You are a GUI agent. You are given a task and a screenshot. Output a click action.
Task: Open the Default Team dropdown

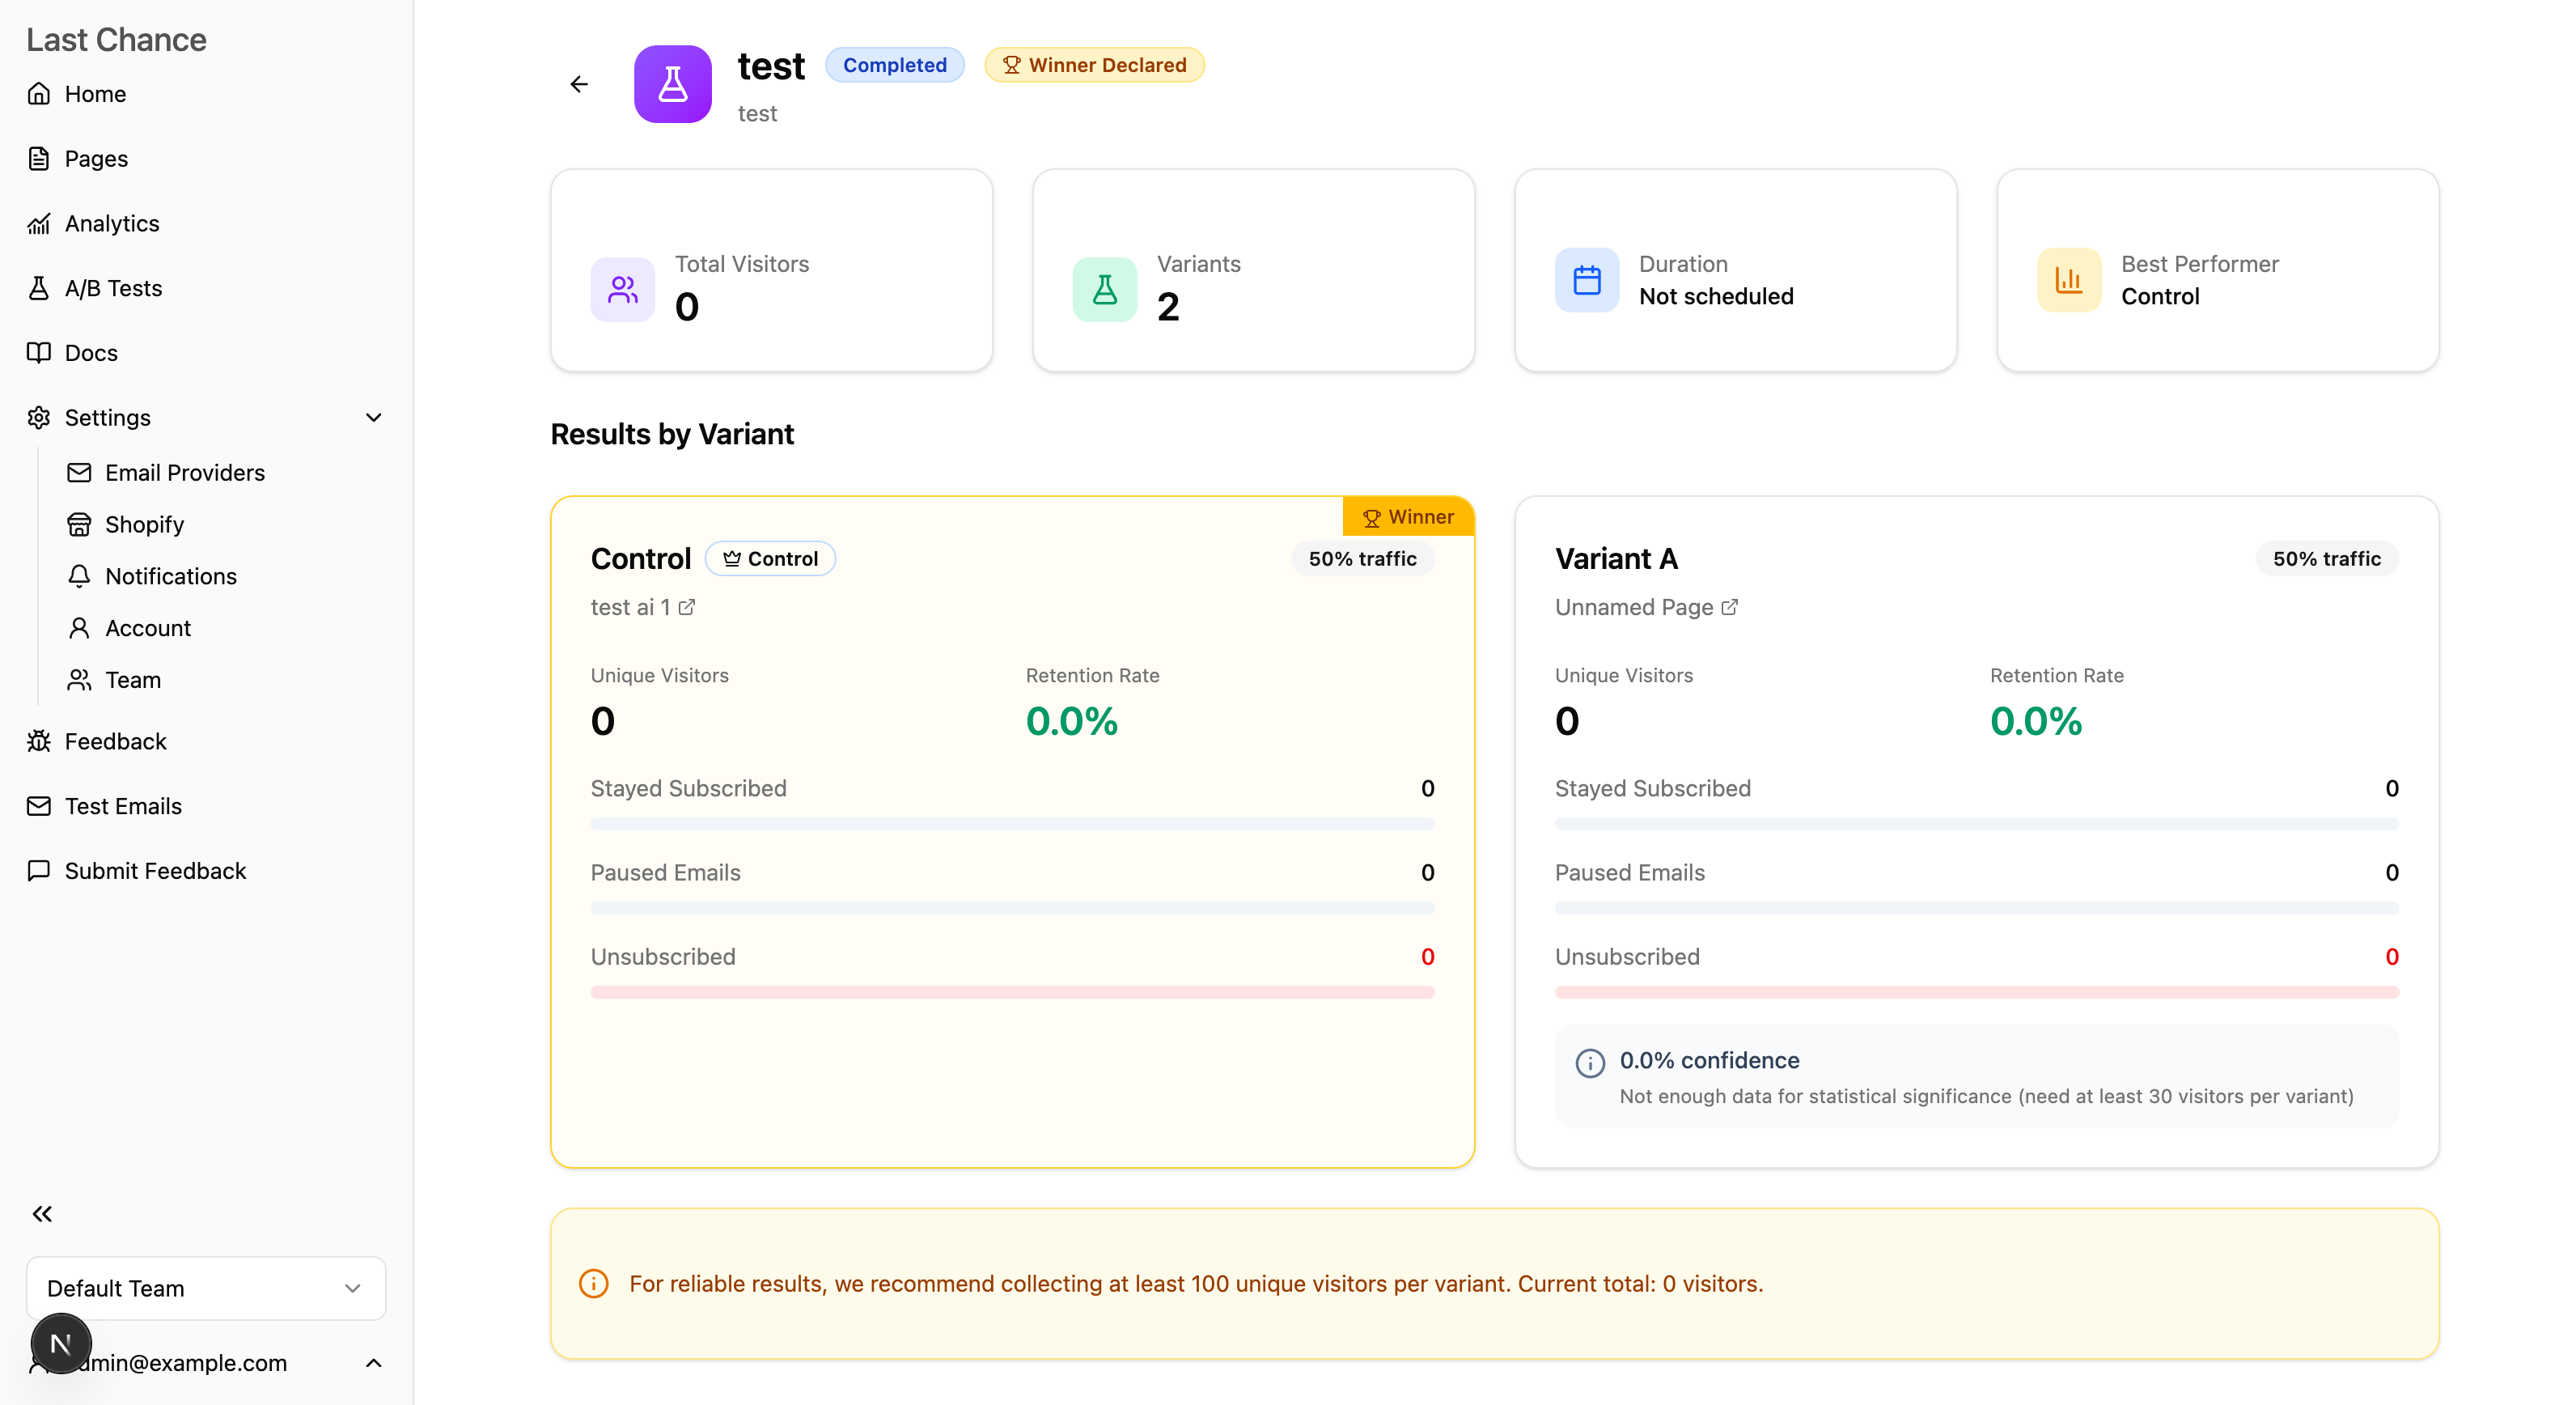click(206, 1288)
